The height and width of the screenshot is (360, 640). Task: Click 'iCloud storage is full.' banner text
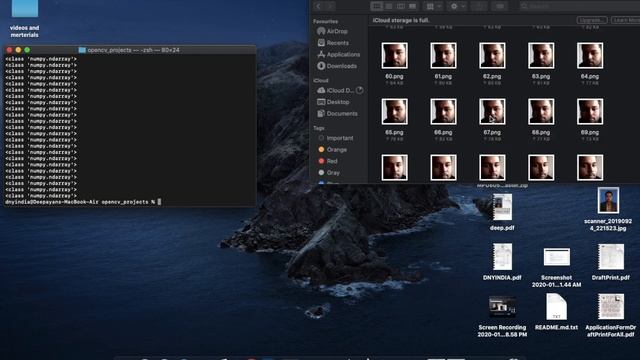pos(401,20)
